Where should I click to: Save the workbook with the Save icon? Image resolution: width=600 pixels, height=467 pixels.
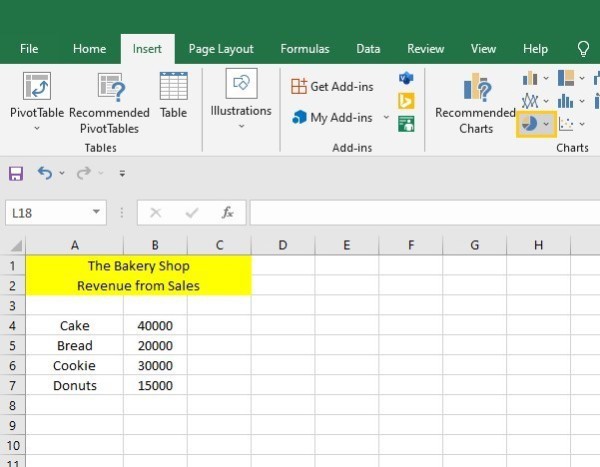(16, 174)
